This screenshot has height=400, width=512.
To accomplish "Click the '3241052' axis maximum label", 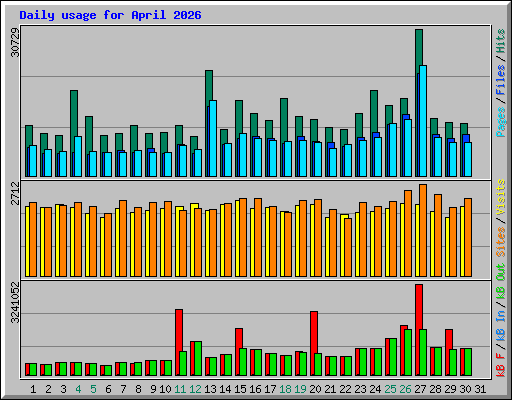I will coord(15,303).
